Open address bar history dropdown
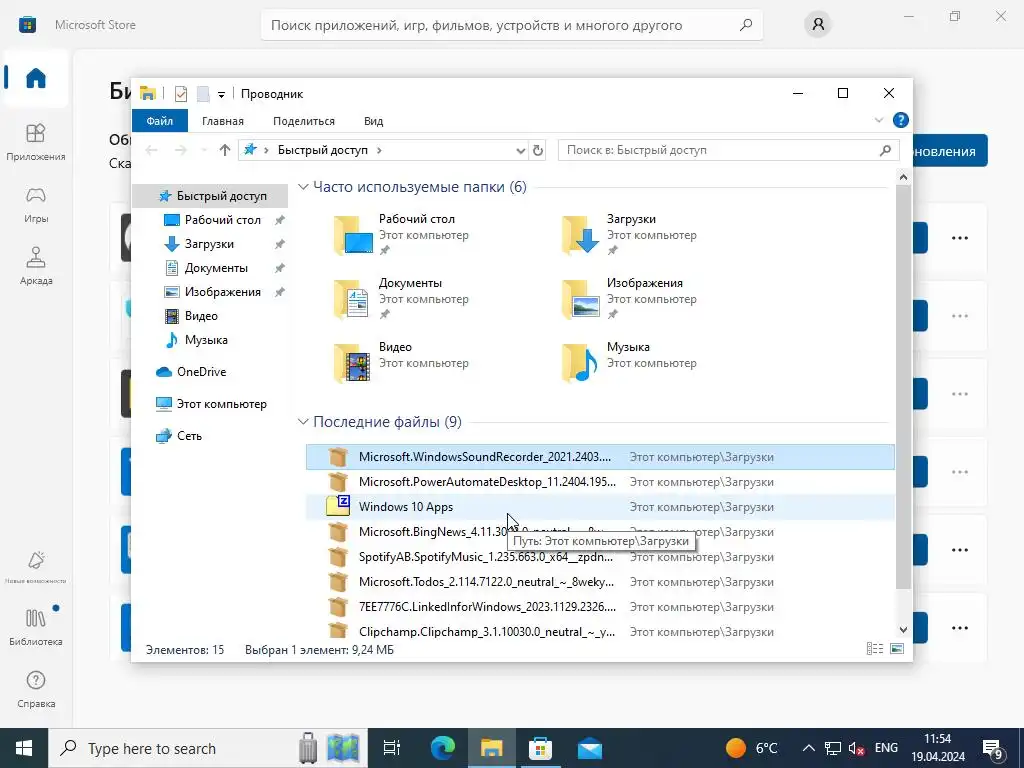Image resolution: width=1024 pixels, height=768 pixels. (520, 150)
